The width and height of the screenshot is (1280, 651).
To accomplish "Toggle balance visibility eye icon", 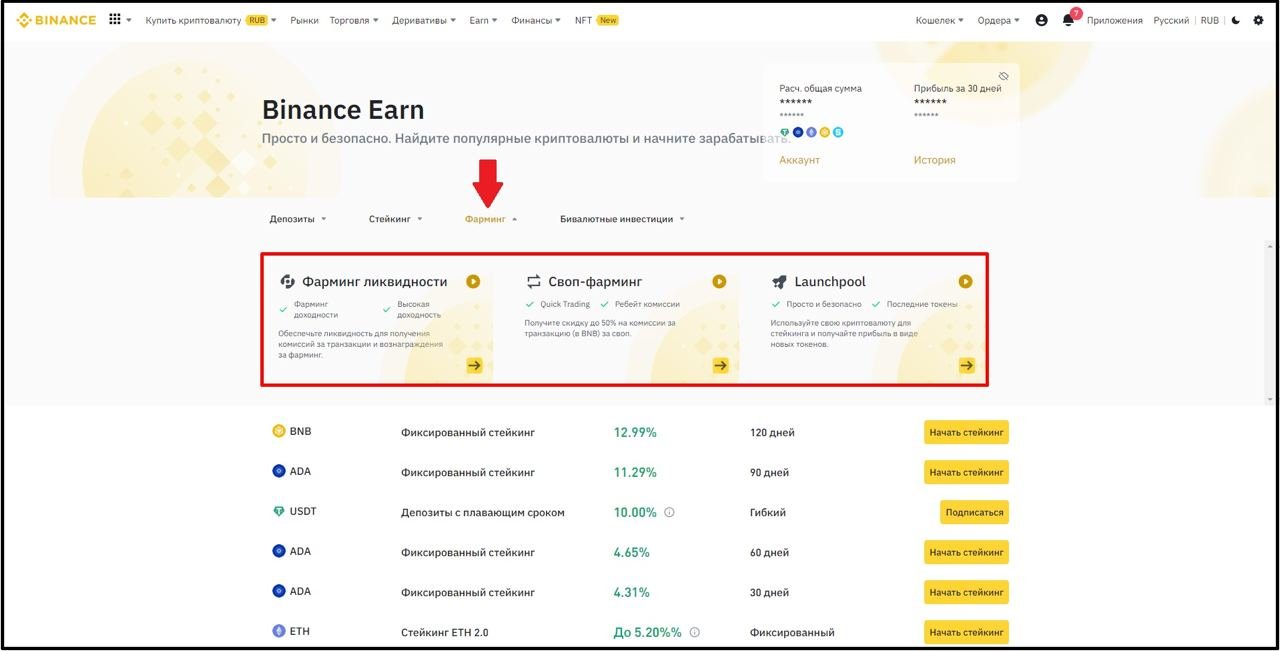I will [x=1003, y=77].
